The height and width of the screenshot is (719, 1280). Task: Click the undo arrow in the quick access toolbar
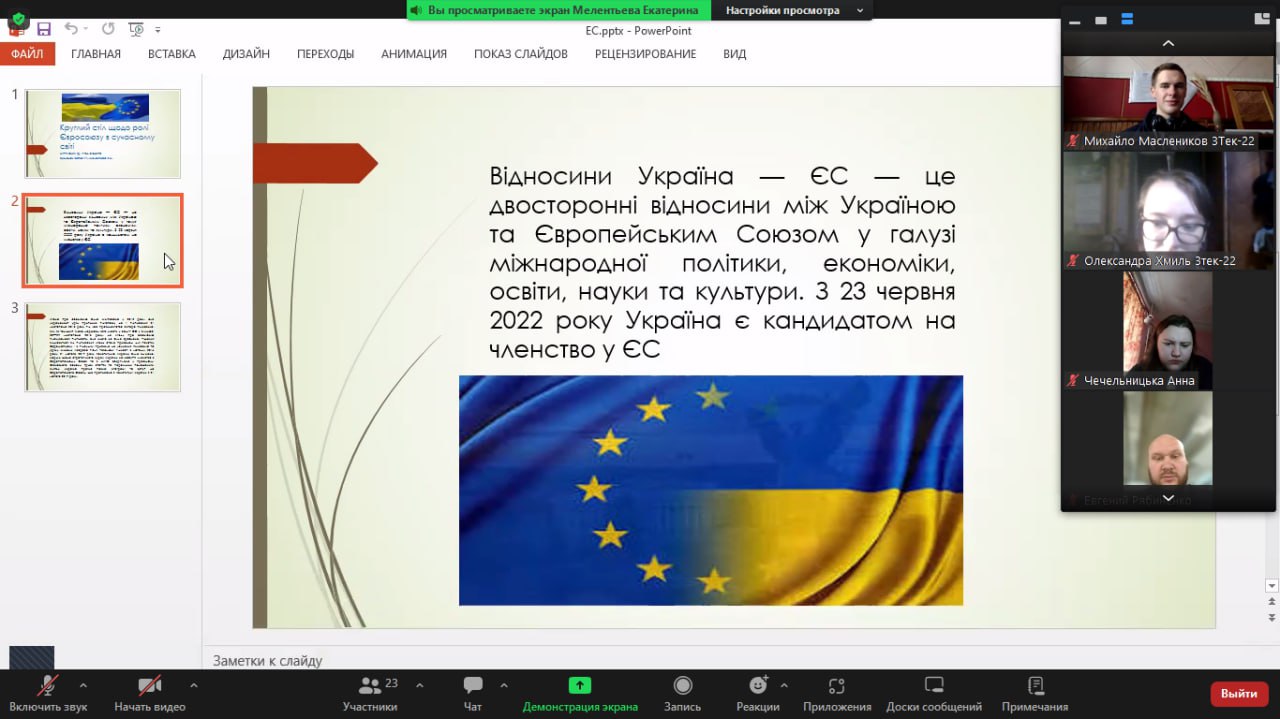71,29
